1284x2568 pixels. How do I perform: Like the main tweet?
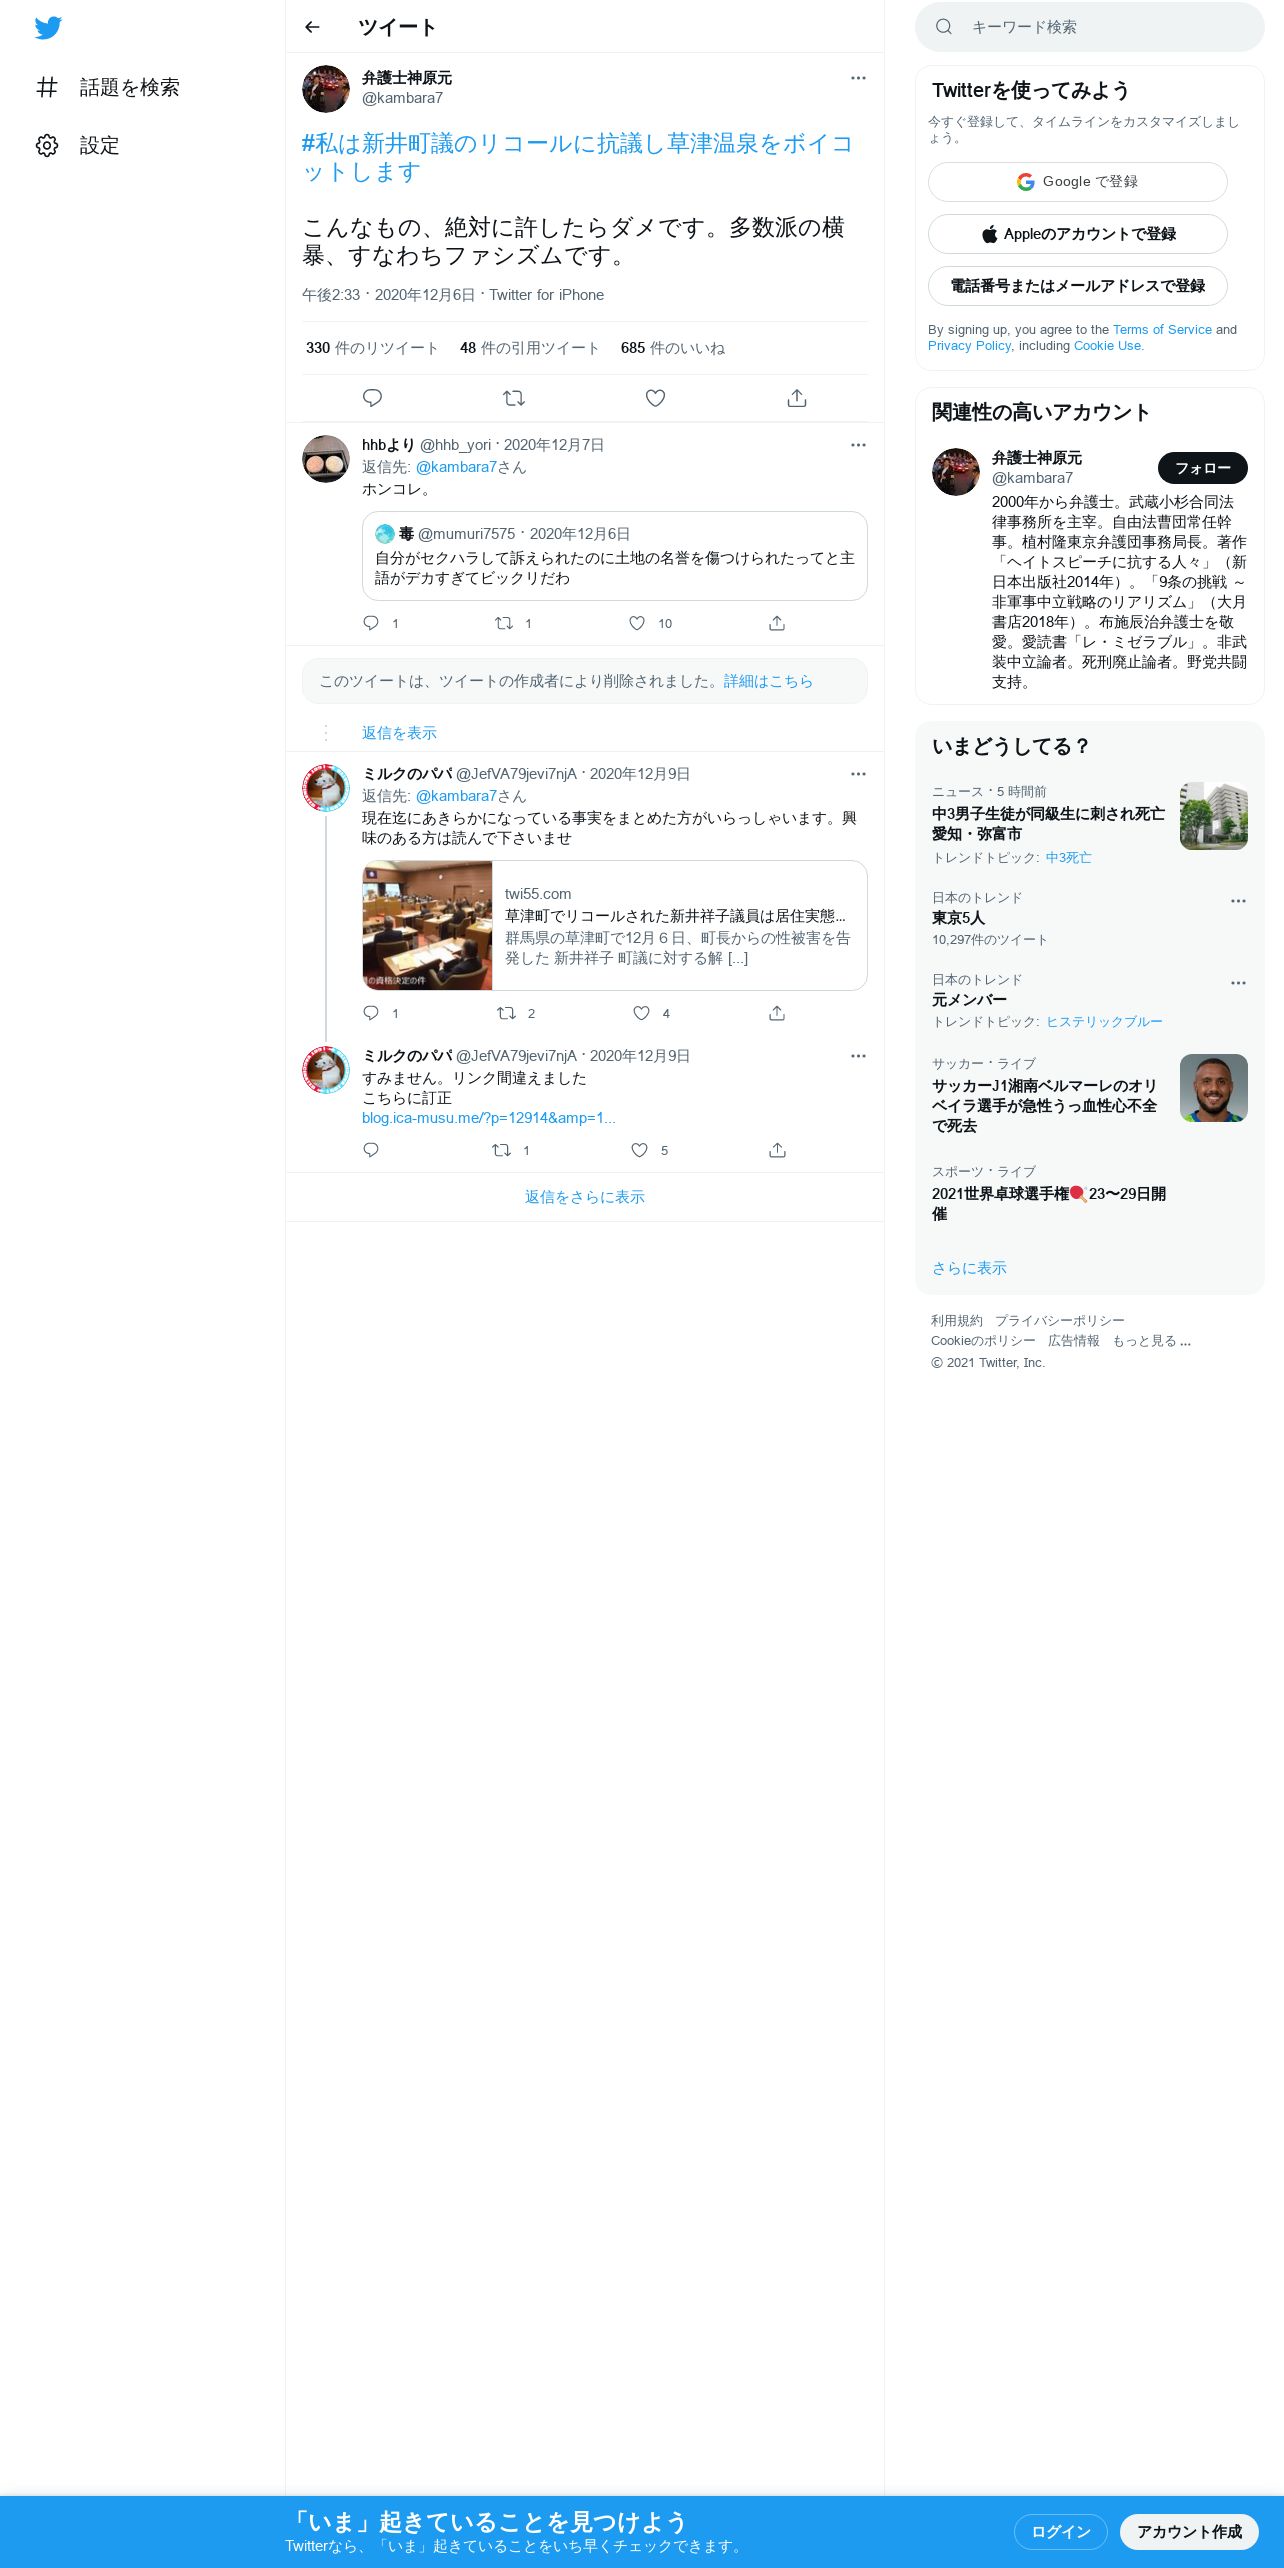tap(655, 398)
